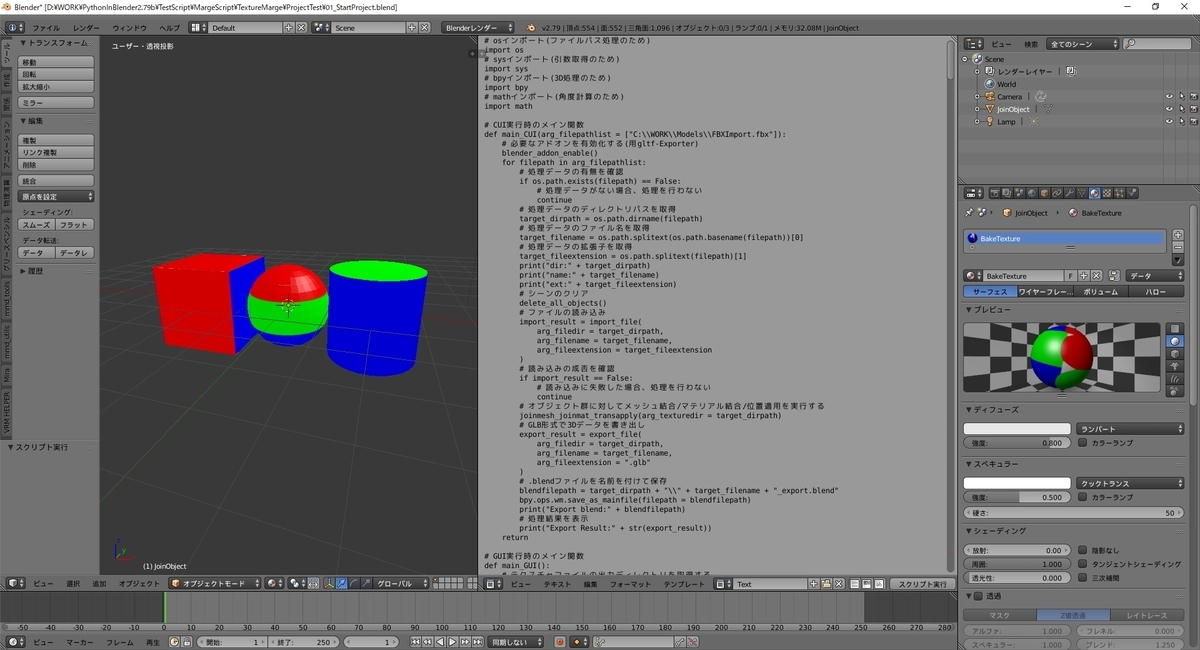Screen dimensions: 1200x650
Task: Open the 原点を設定 dropdown
Action: [x=57, y=197]
